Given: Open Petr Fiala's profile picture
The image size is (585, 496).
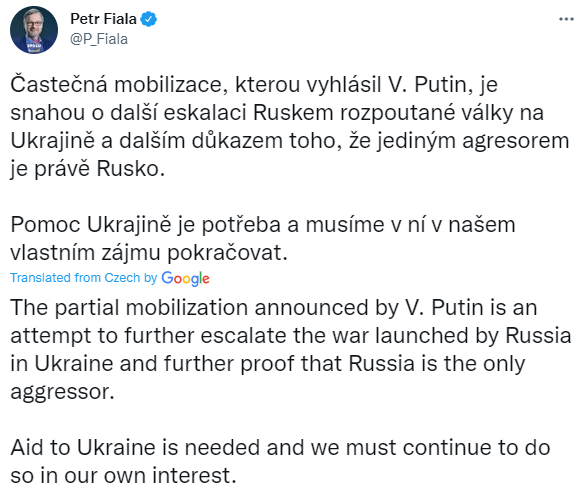Looking at the screenshot, I should (x=34, y=30).
